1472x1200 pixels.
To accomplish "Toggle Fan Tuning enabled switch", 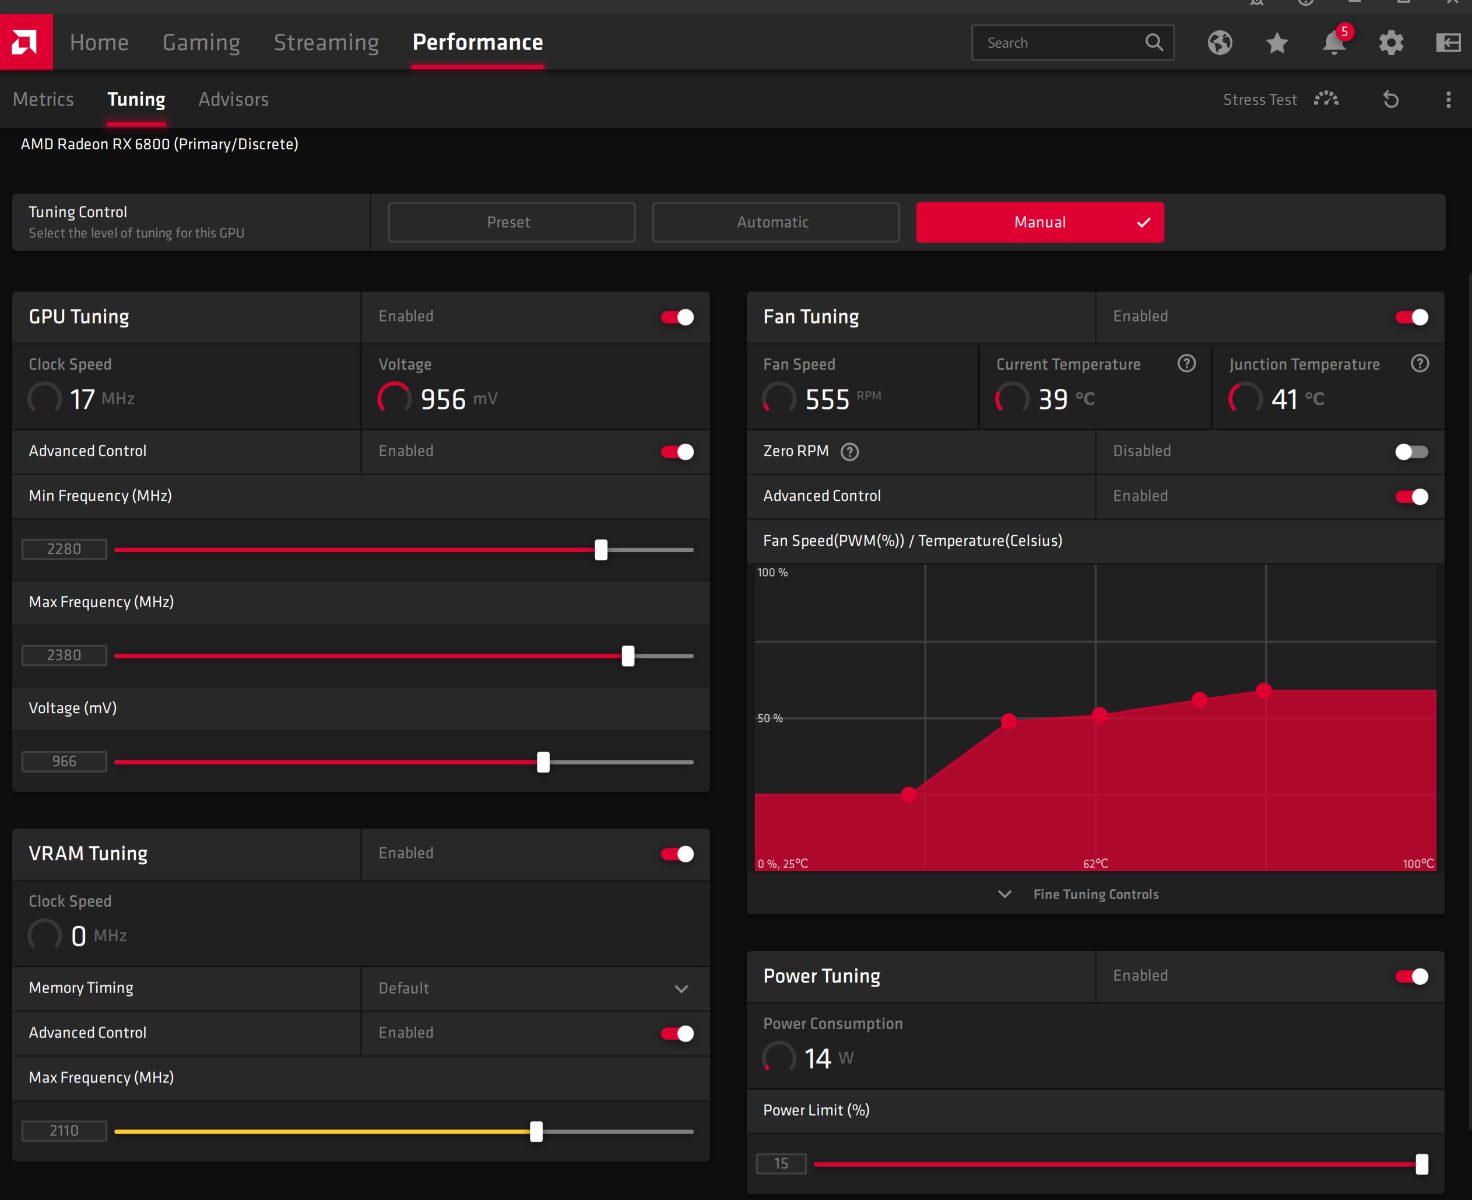I will tap(1412, 317).
